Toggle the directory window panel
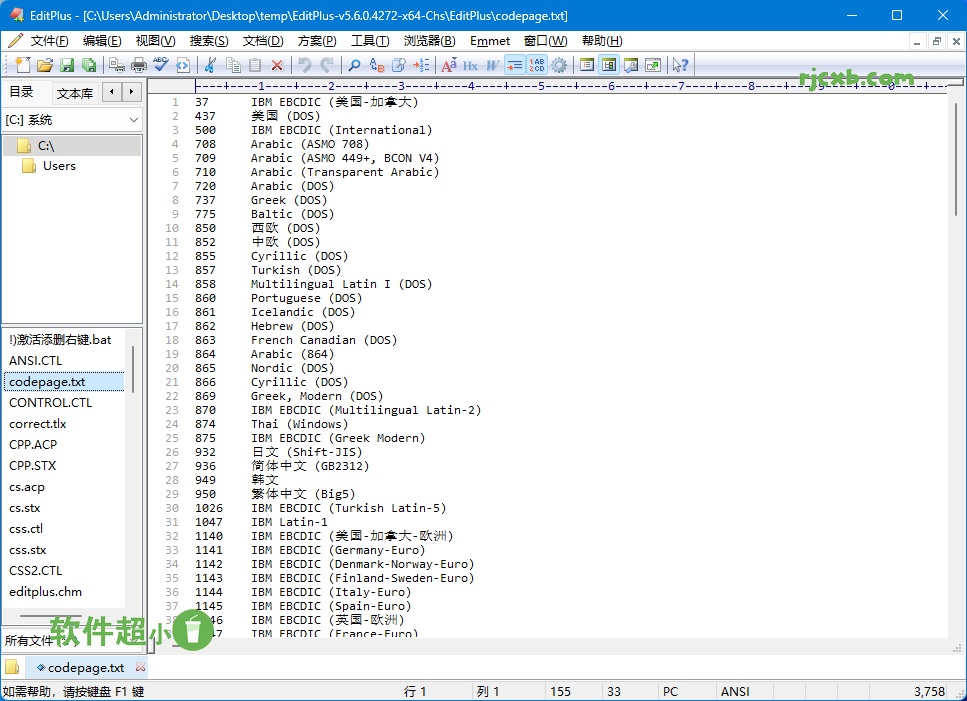 pyautogui.click(x=609, y=64)
